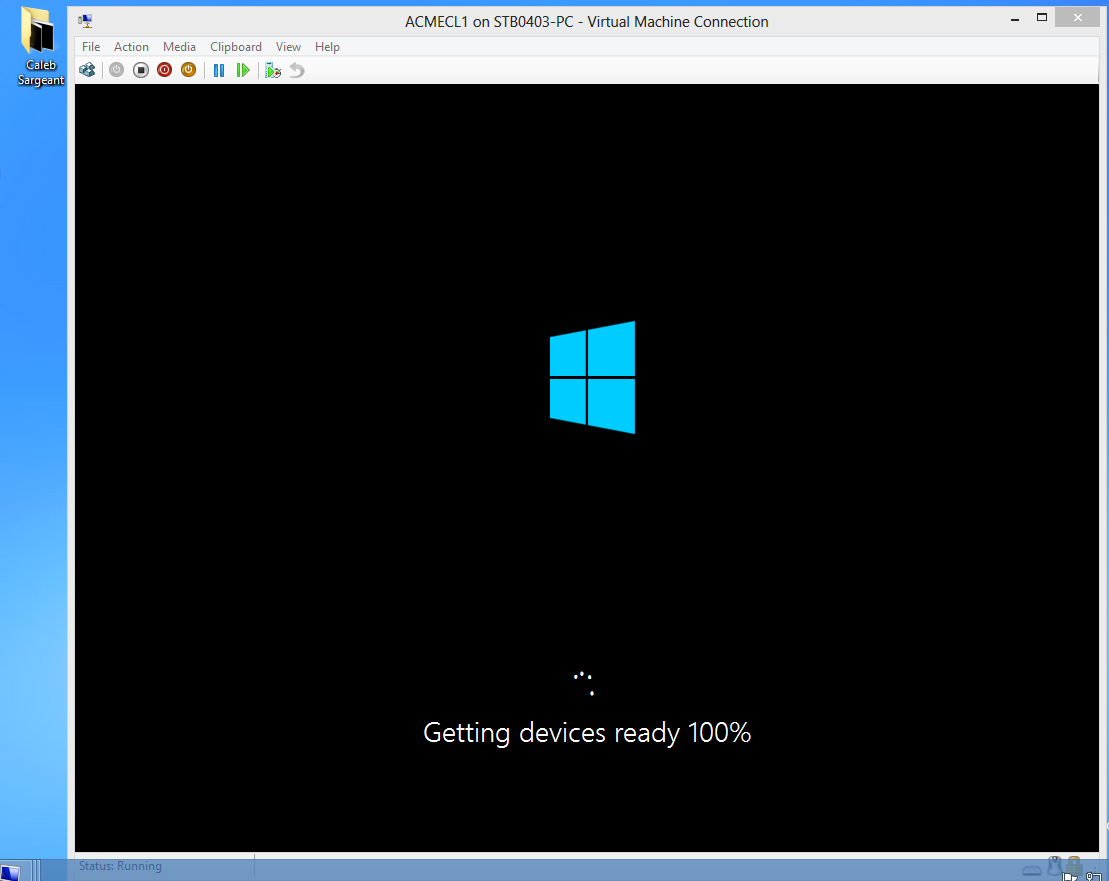Turn off the virtual machine
This screenshot has width=1109, height=881.
point(141,70)
